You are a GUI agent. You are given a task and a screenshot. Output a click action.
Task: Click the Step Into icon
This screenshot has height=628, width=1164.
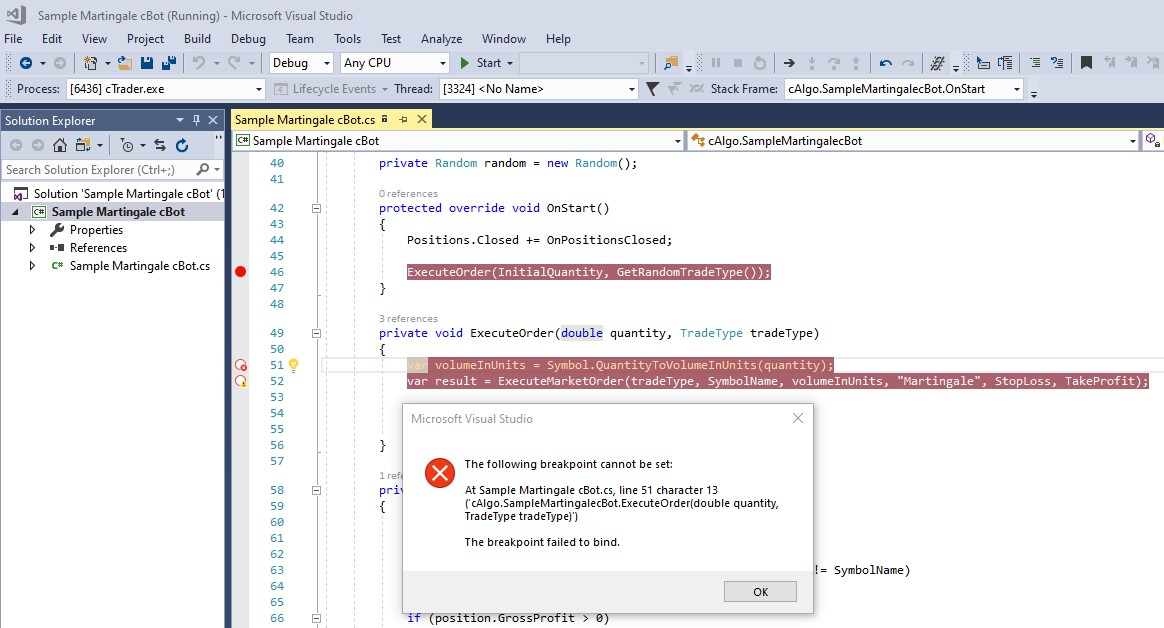811,63
